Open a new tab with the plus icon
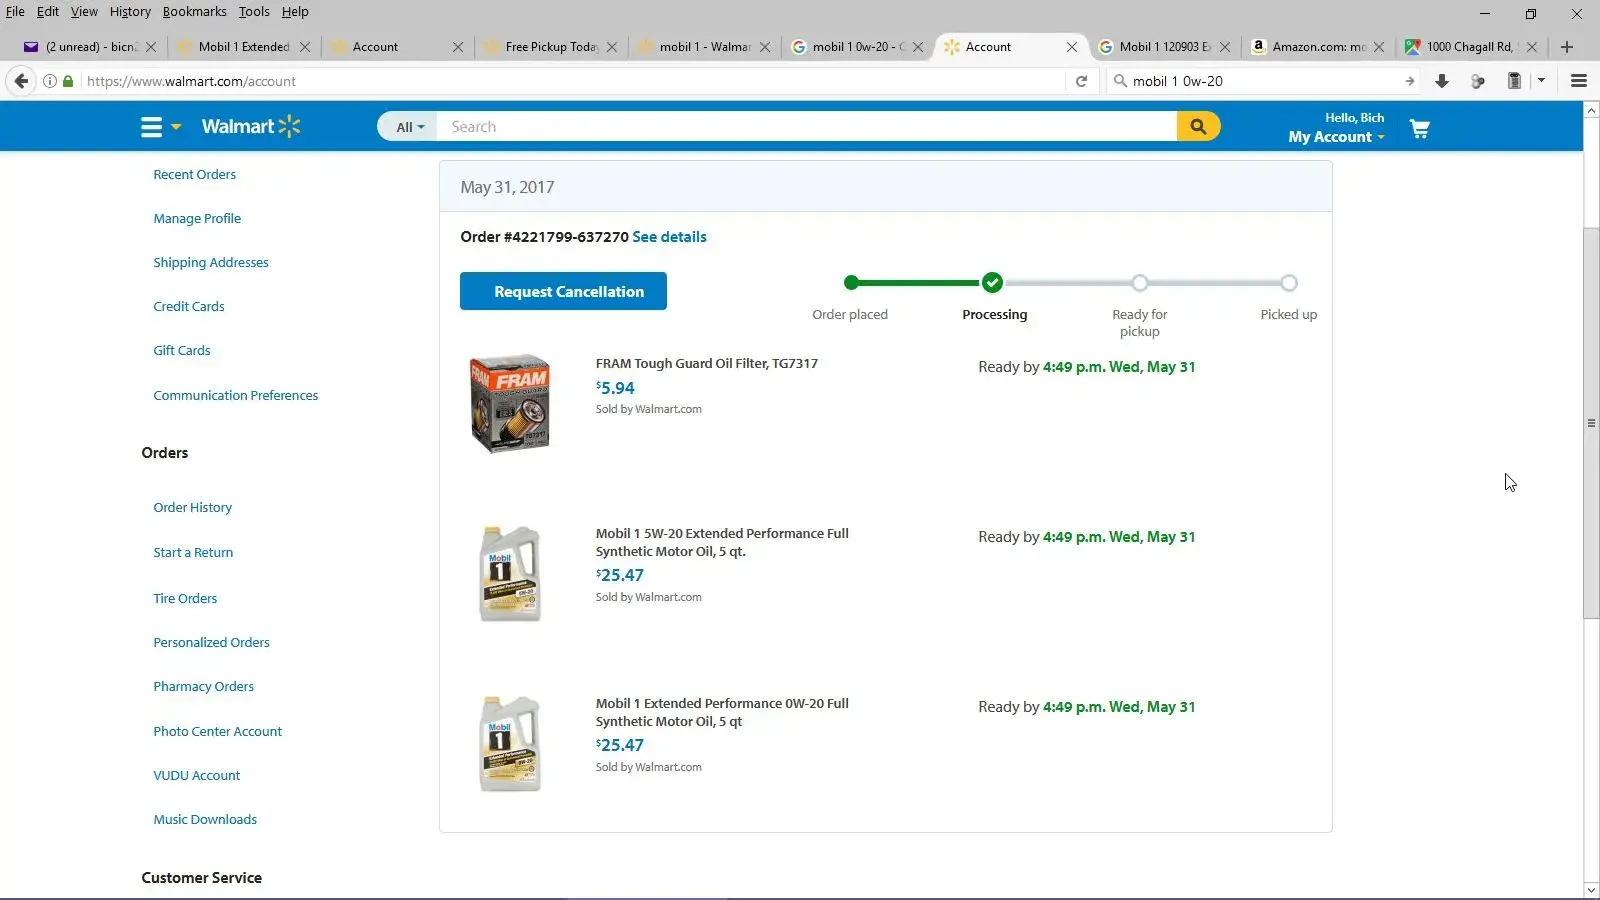 pyautogui.click(x=1567, y=47)
